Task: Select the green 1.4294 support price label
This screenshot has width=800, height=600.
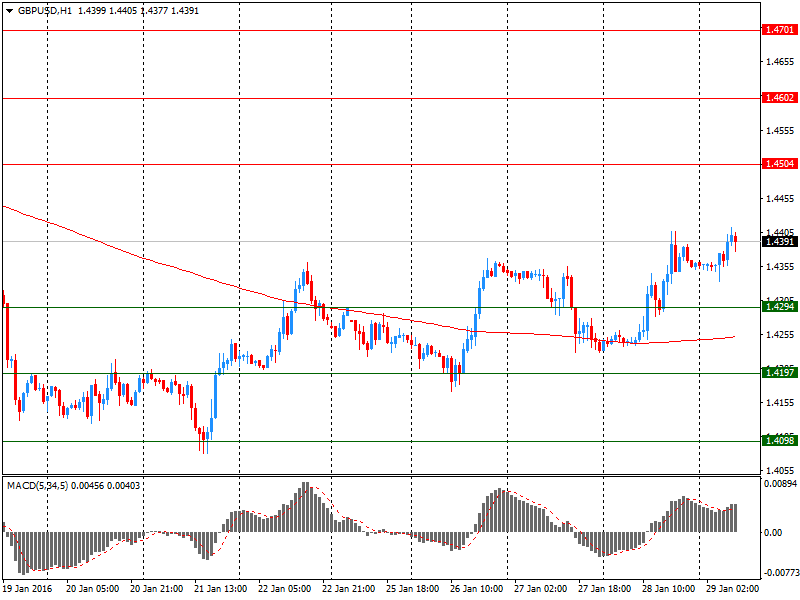Action: click(780, 307)
